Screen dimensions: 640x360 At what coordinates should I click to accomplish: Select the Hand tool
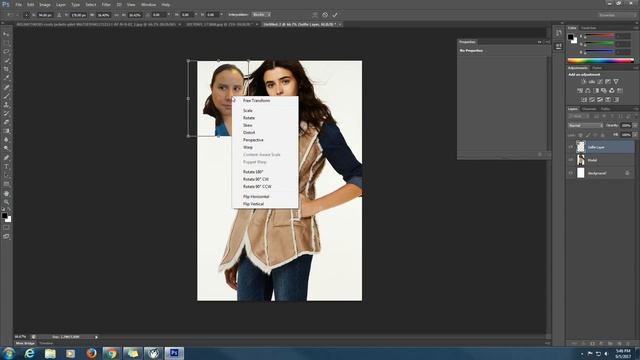[6, 193]
